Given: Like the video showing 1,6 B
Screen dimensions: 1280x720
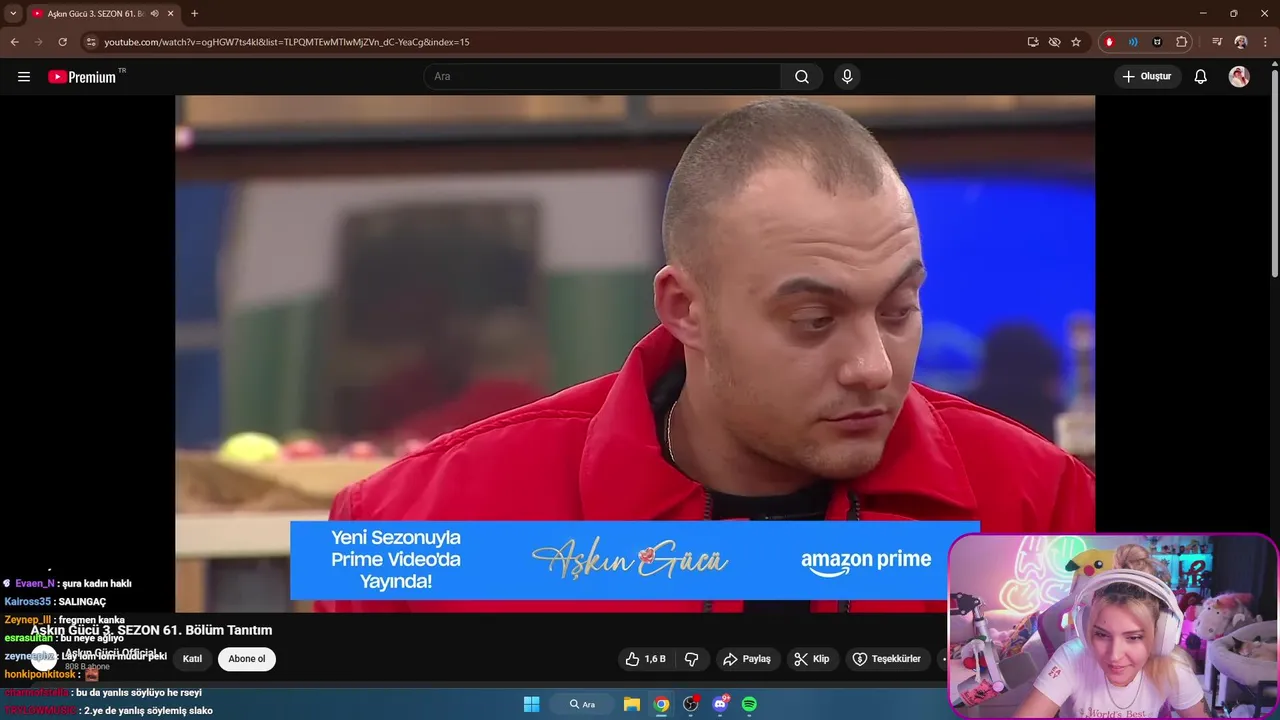Looking at the screenshot, I should point(646,659).
